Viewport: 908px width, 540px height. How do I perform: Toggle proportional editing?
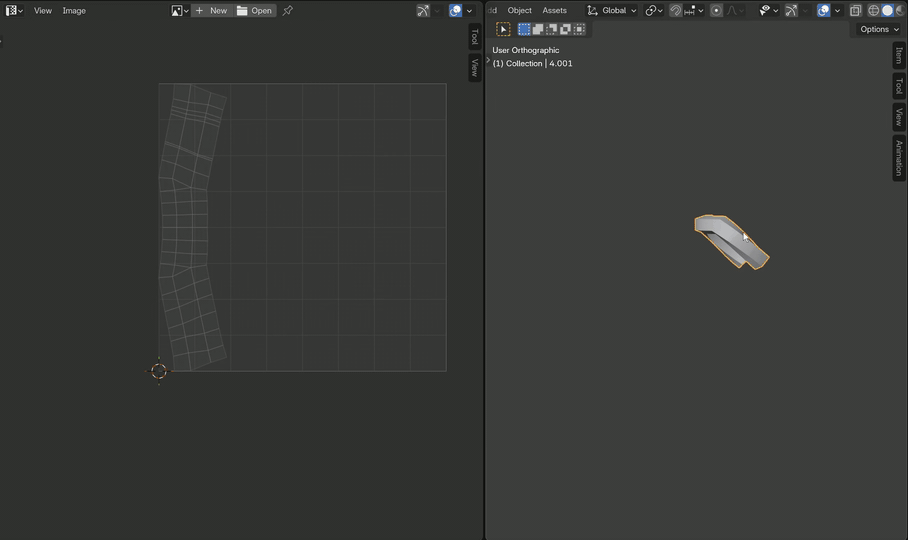[716, 10]
